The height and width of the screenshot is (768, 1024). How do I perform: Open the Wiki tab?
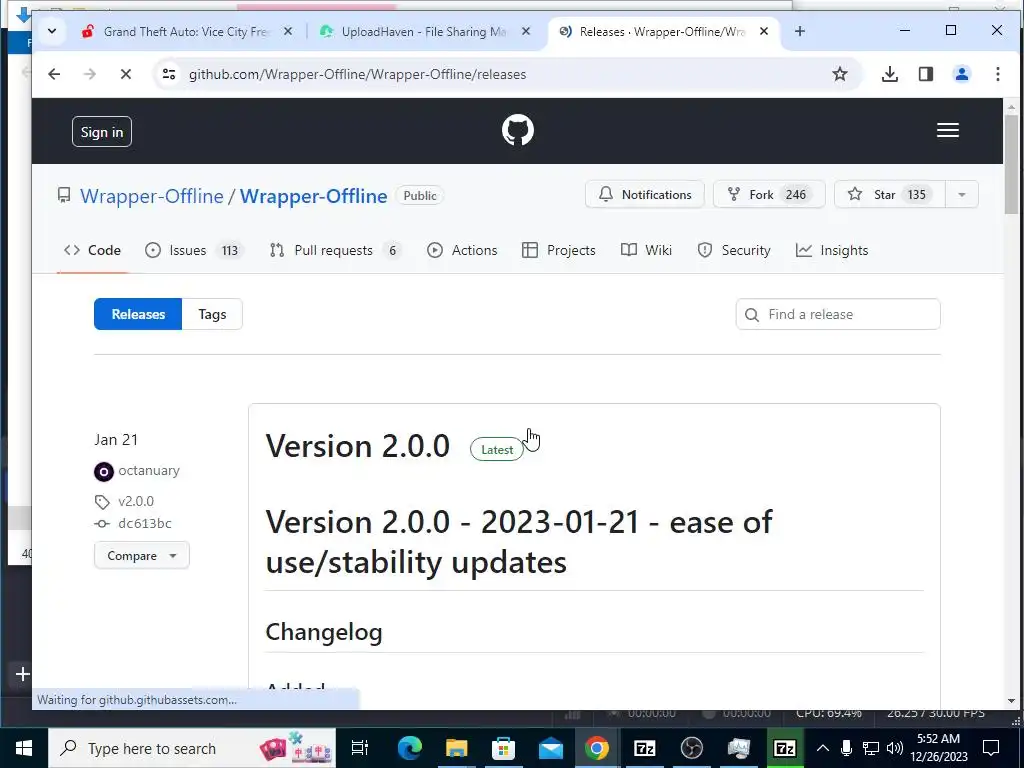pyautogui.click(x=647, y=250)
